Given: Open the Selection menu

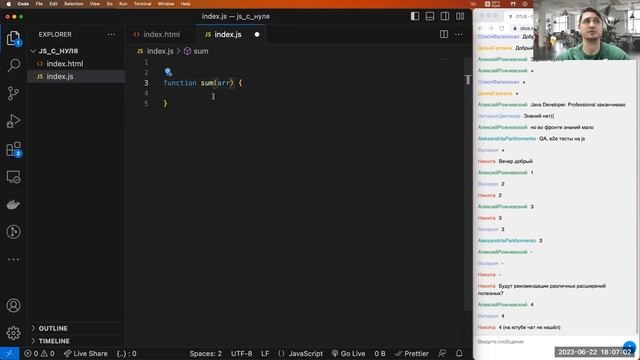Looking at the screenshot, I should [x=73, y=4].
